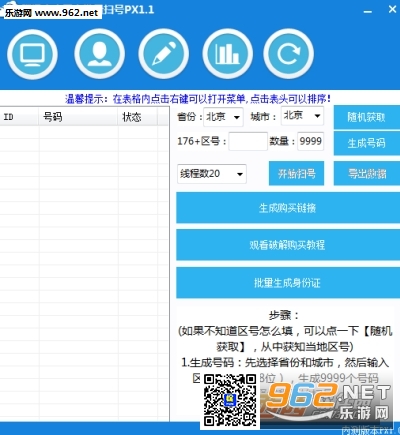Viewport: 400px width, 435px height.
Task: Click the 随机获取 button
Action: click(x=367, y=117)
